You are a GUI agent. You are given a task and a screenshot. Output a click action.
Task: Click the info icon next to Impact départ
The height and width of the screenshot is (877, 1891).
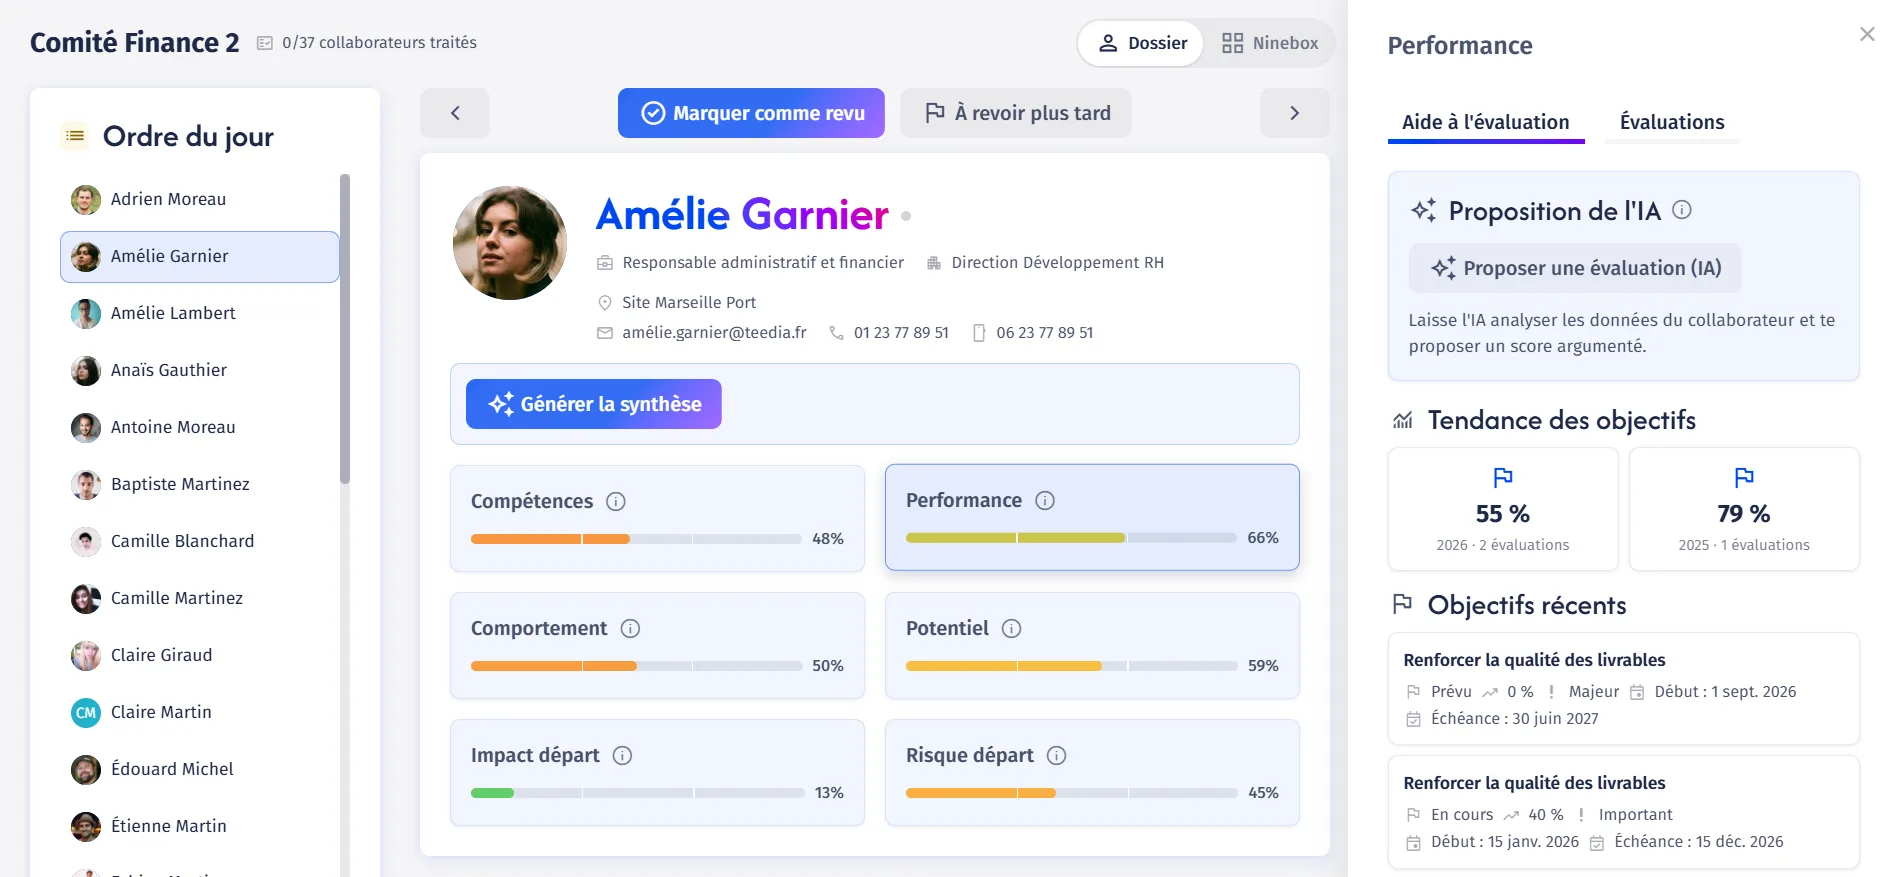[622, 756]
